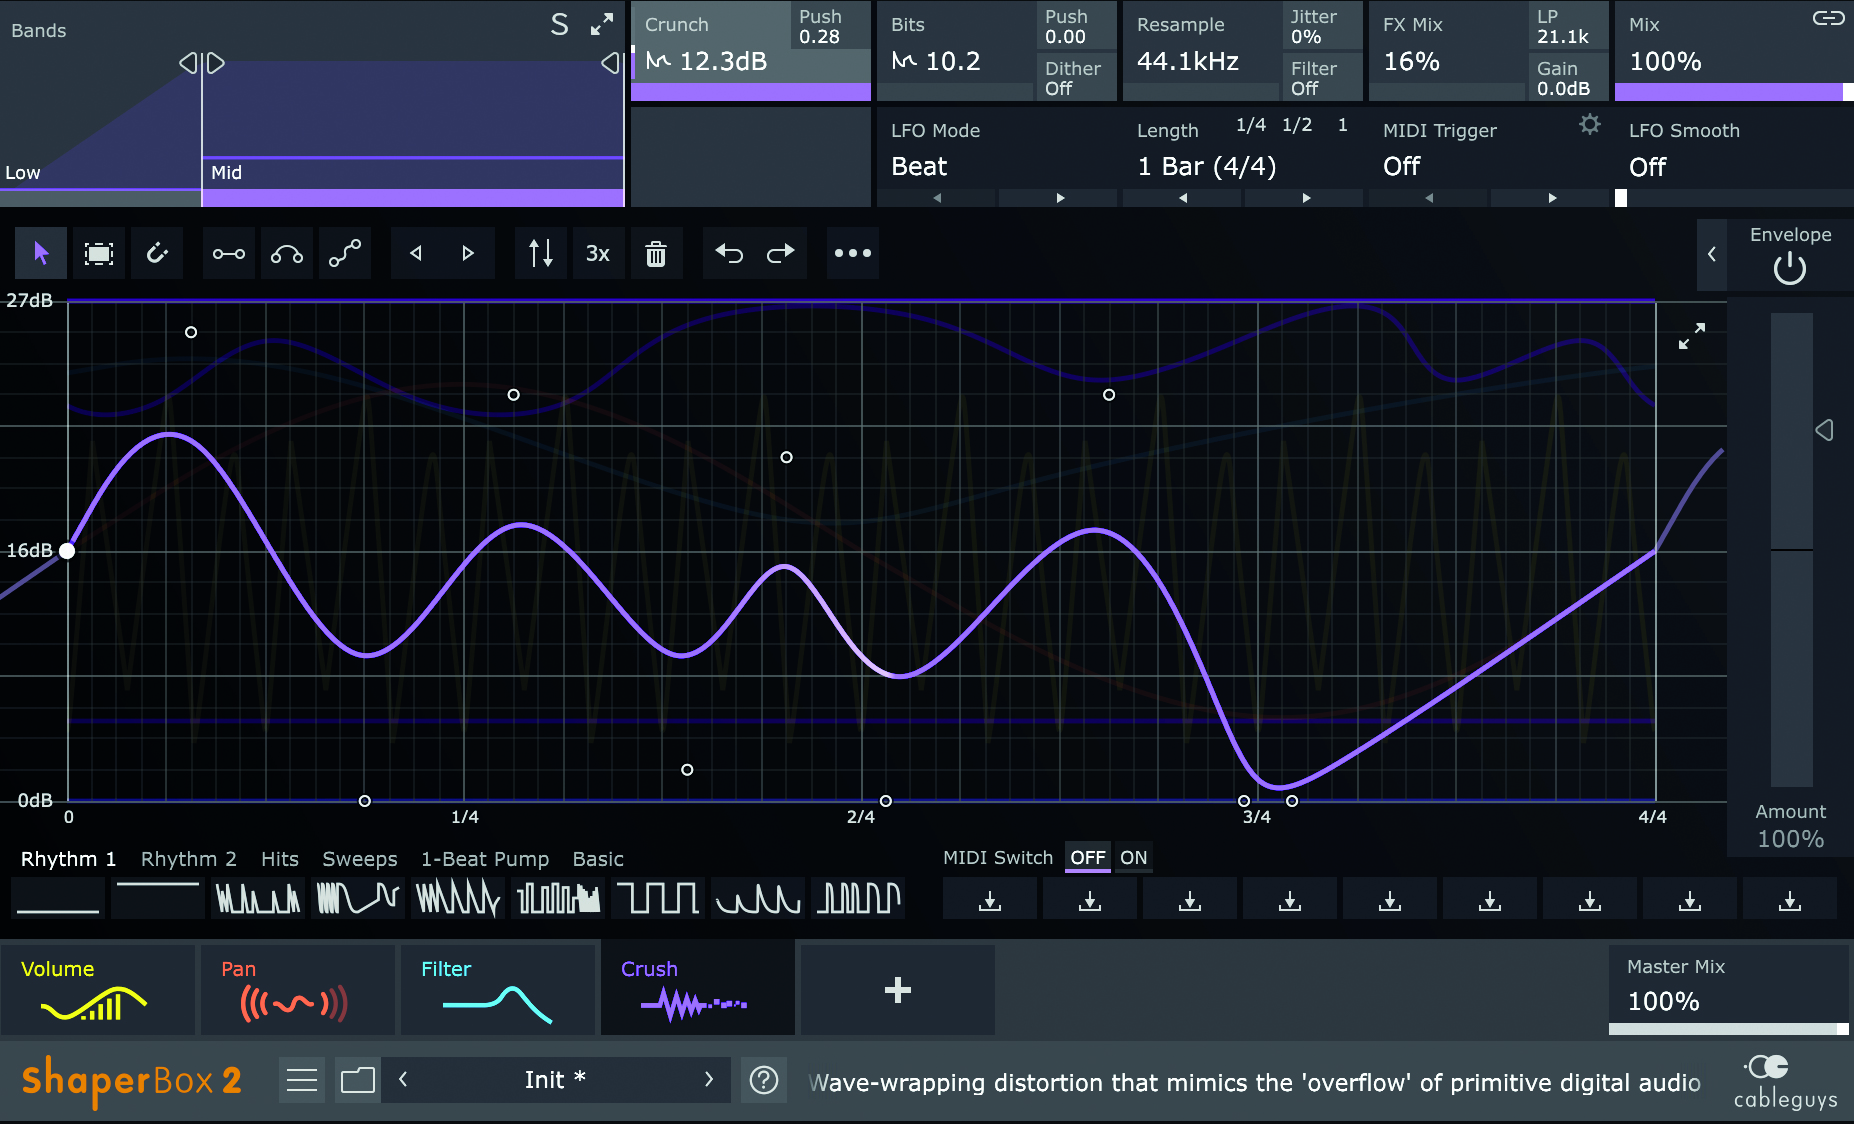Screen dimensions: 1854x1124
Task: Select the Pan shaper
Action: pyautogui.click(x=297, y=990)
